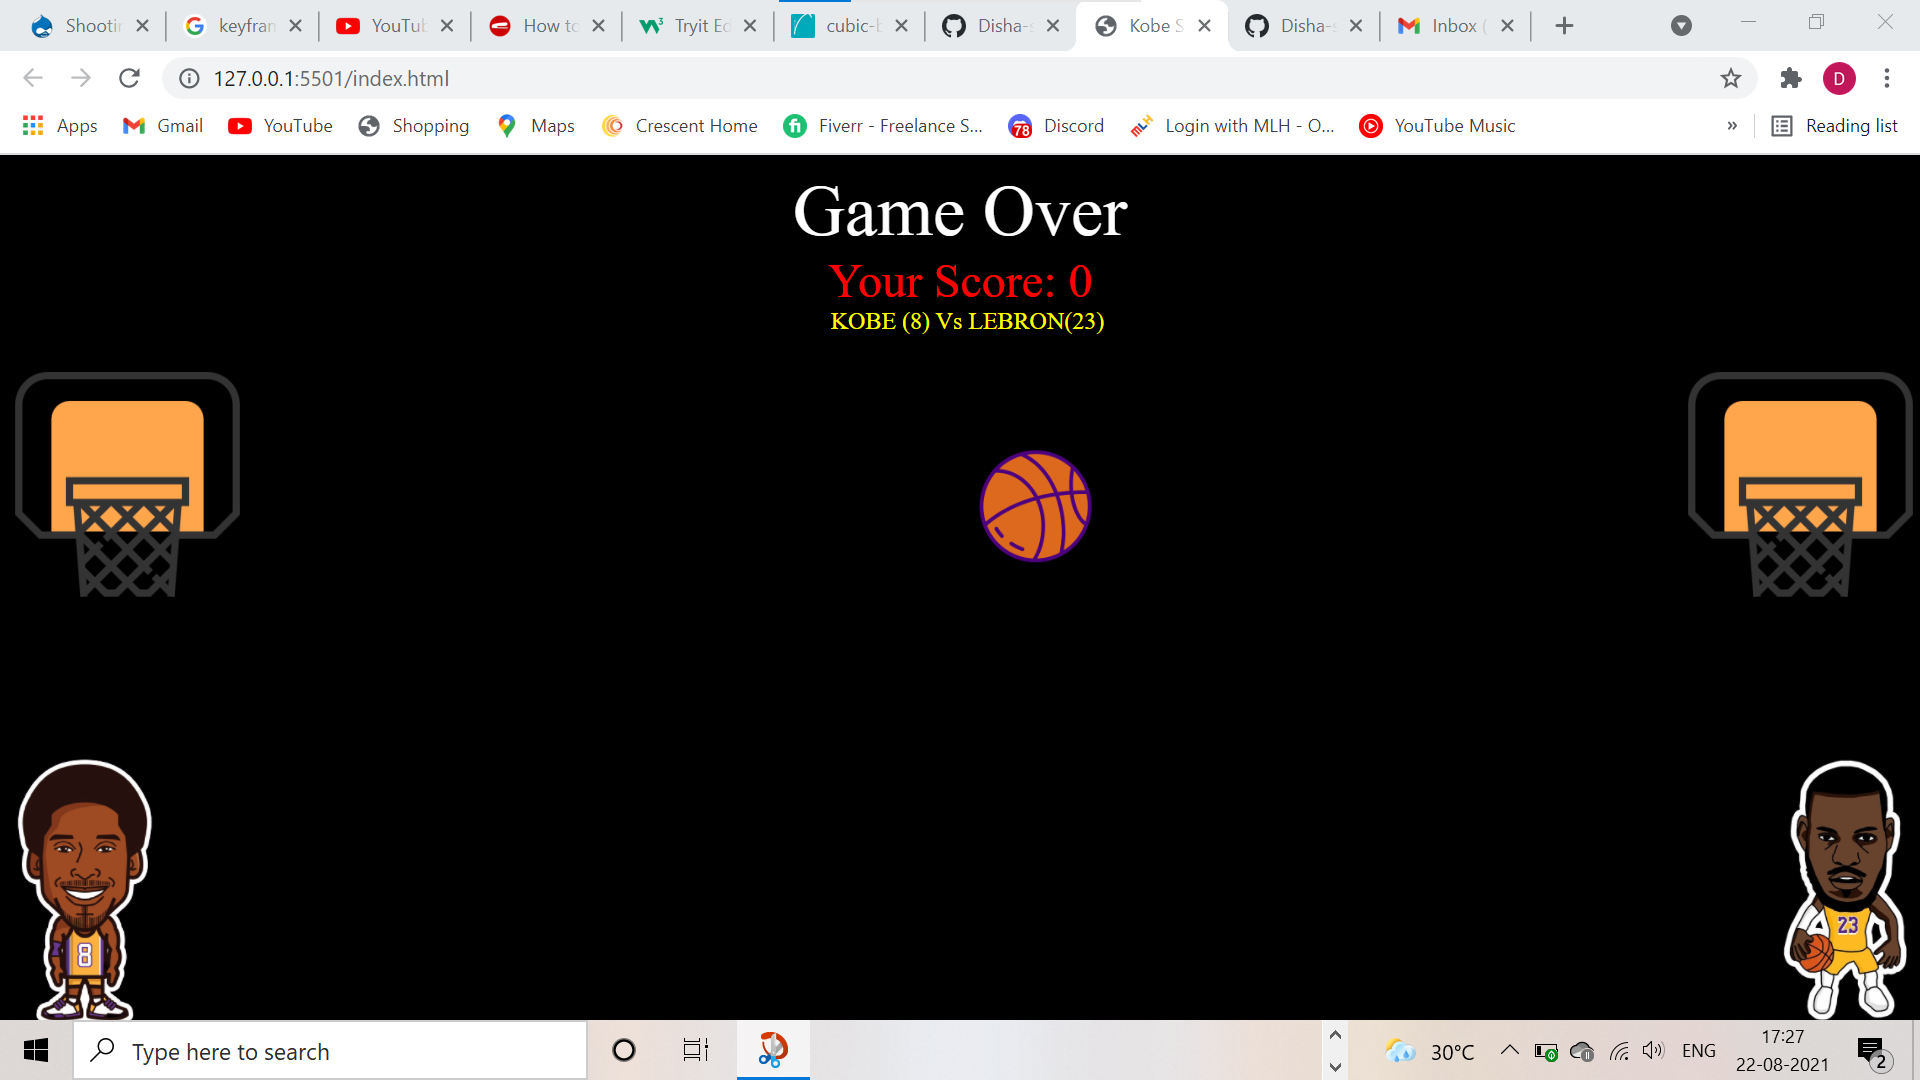Open Chrome three-dot menu

[x=1887, y=78]
